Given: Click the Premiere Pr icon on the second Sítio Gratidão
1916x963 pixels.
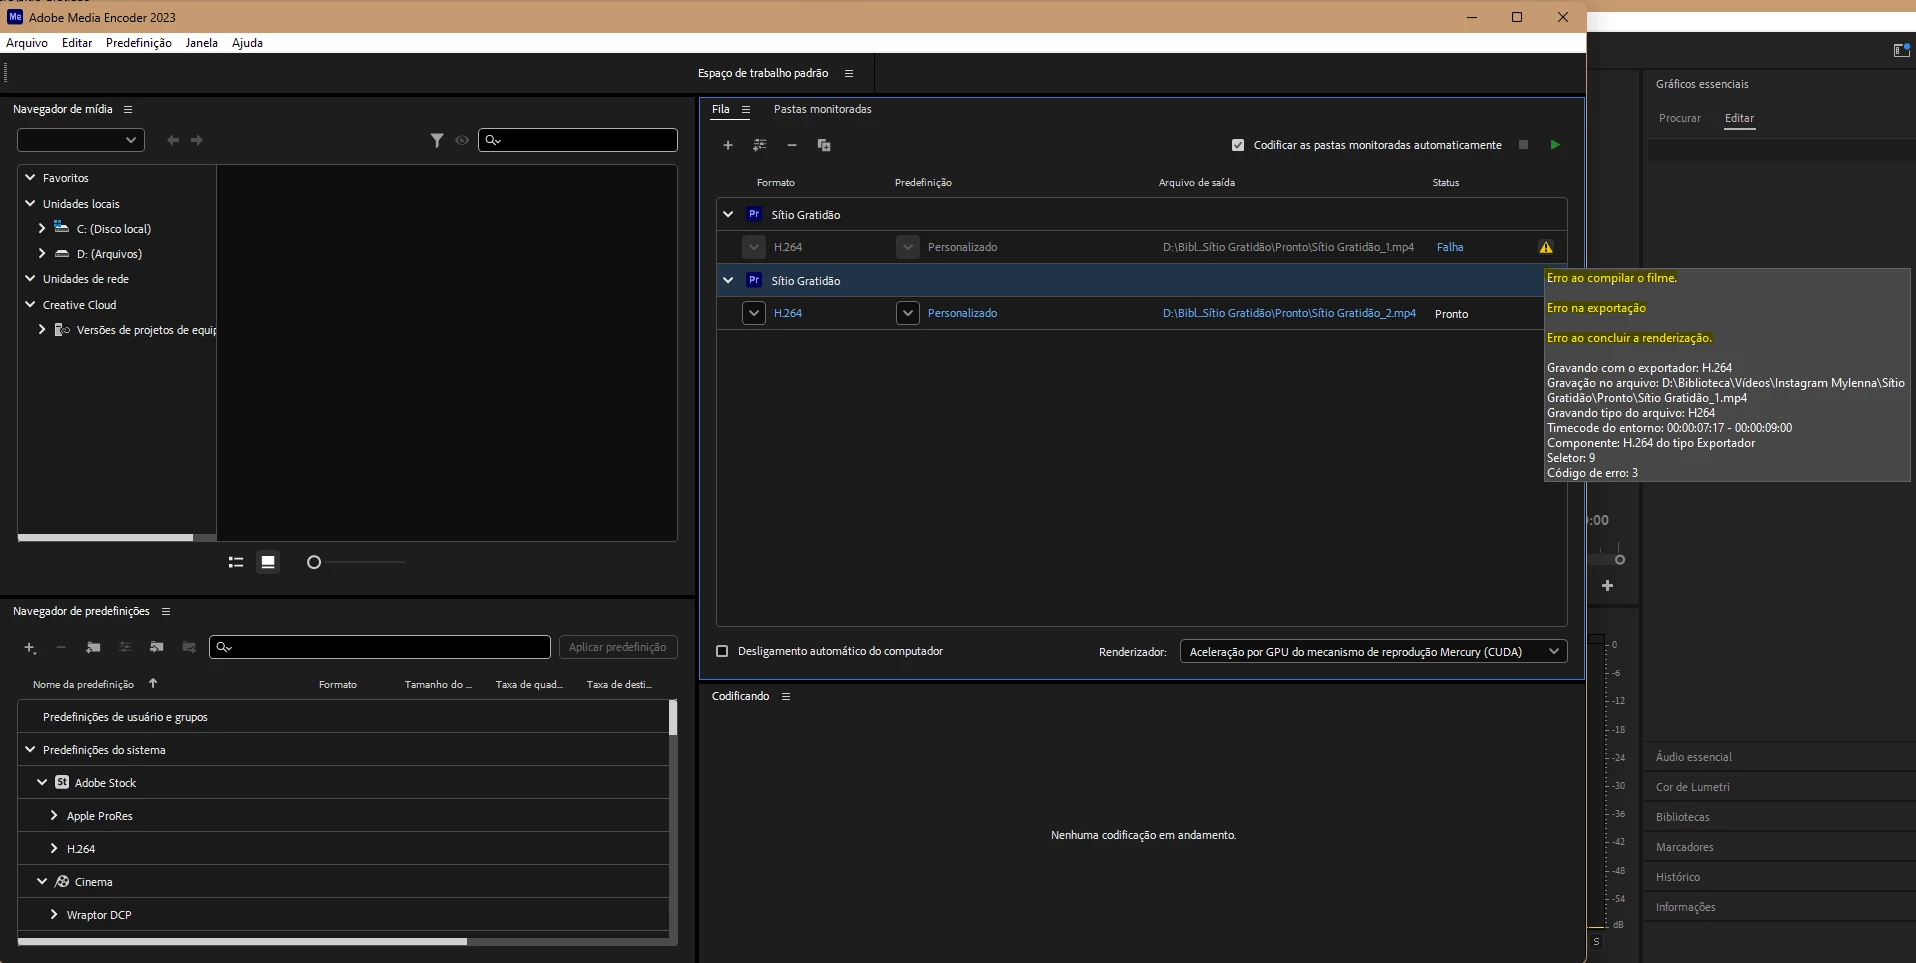Looking at the screenshot, I should click(755, 280).
